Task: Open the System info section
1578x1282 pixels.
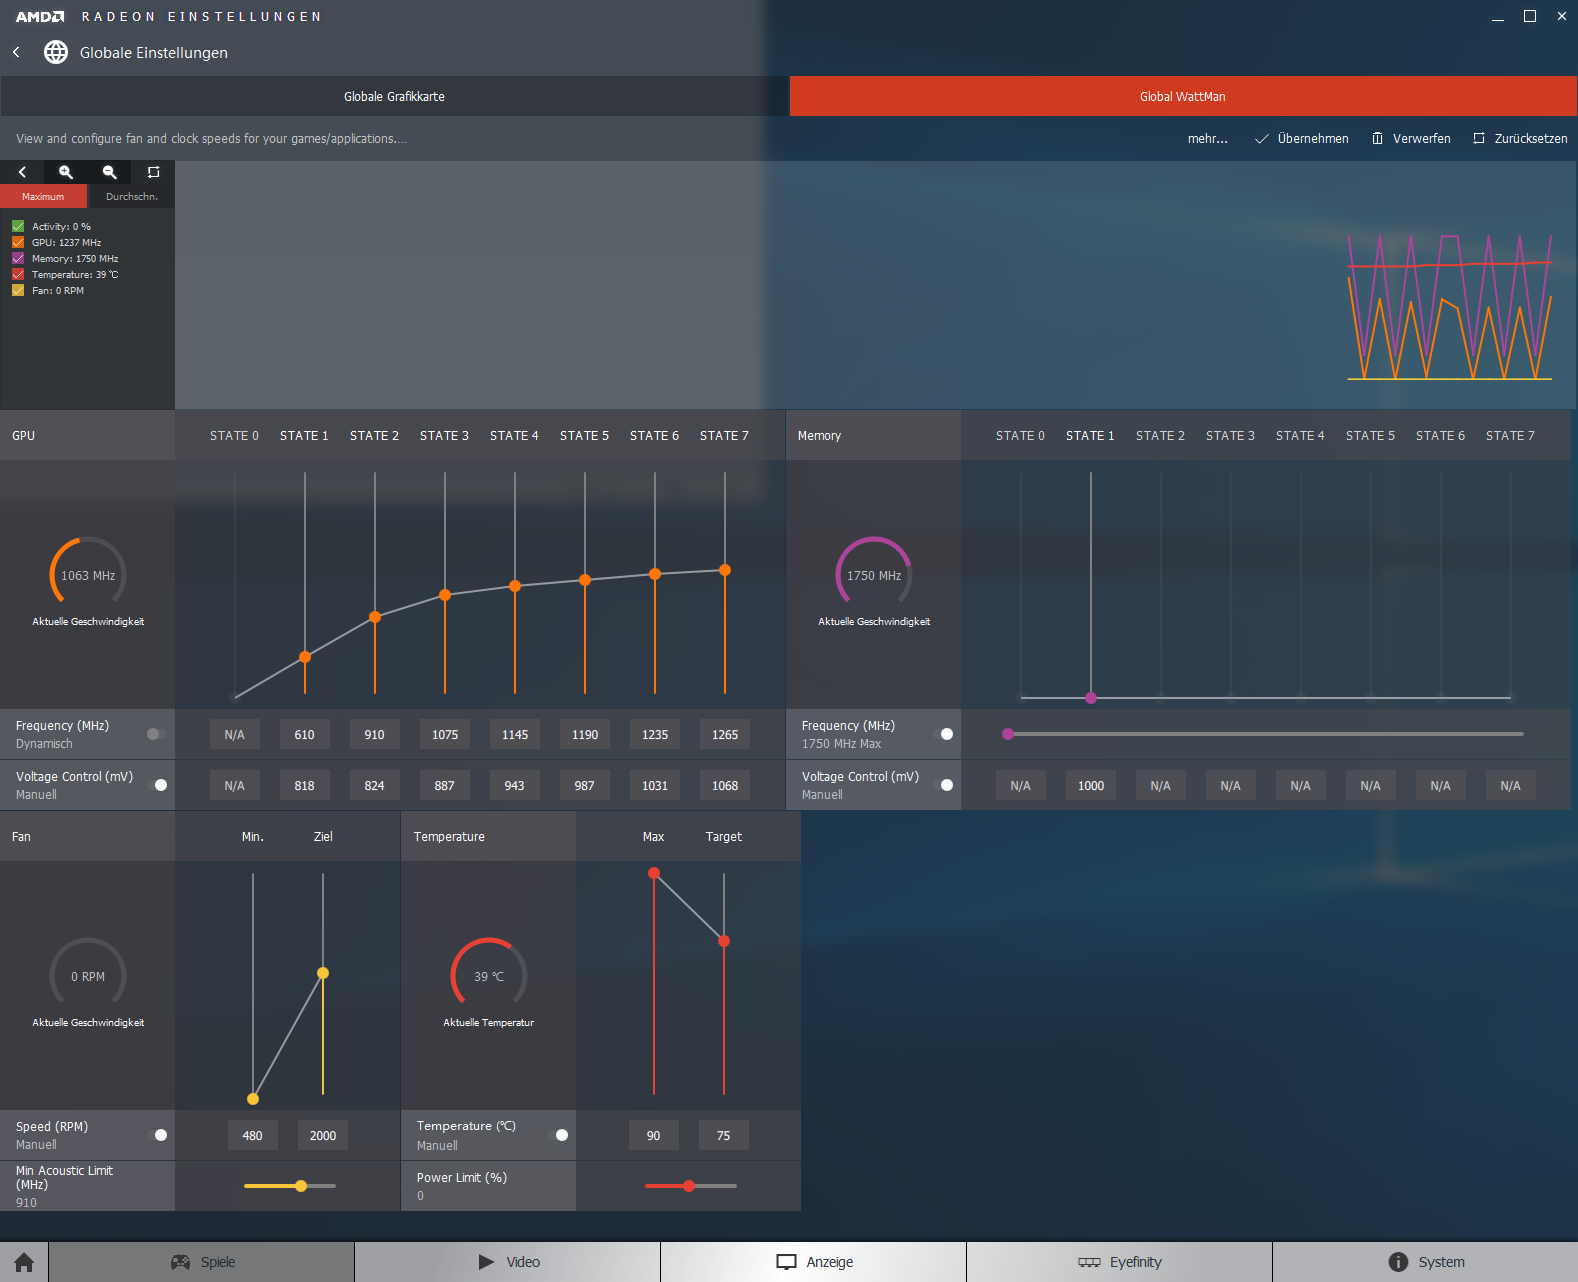Action: click(x=1426, y=1262)
